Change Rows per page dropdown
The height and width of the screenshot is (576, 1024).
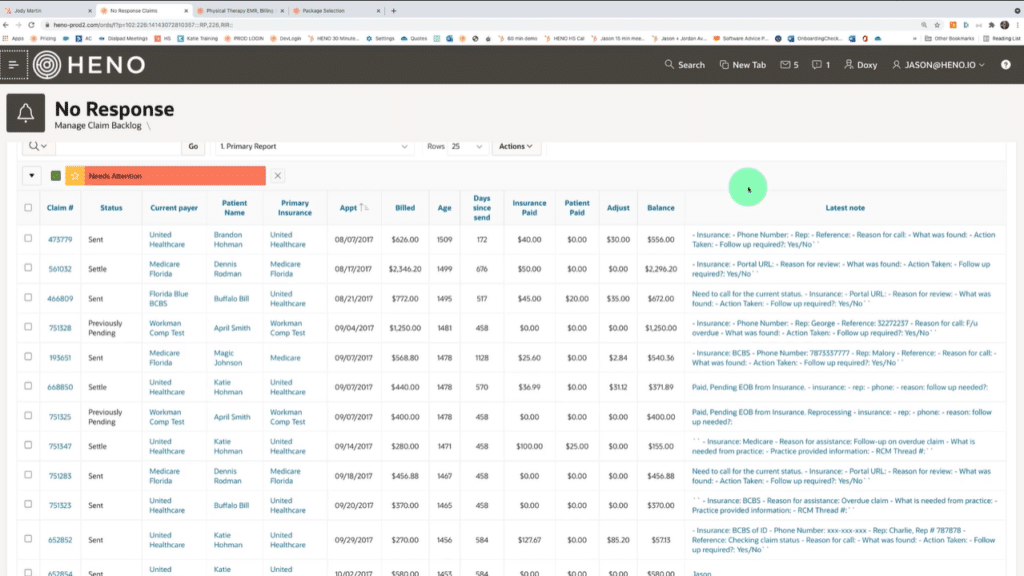tap(466, 146)
